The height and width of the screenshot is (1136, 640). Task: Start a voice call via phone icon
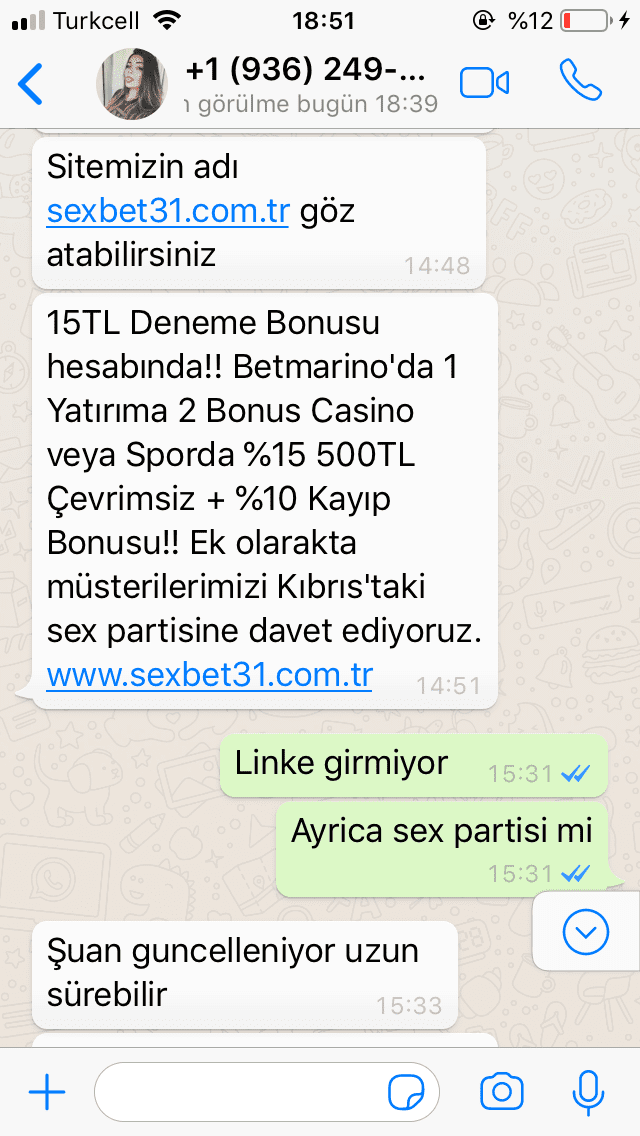click(x=581, y=80)
